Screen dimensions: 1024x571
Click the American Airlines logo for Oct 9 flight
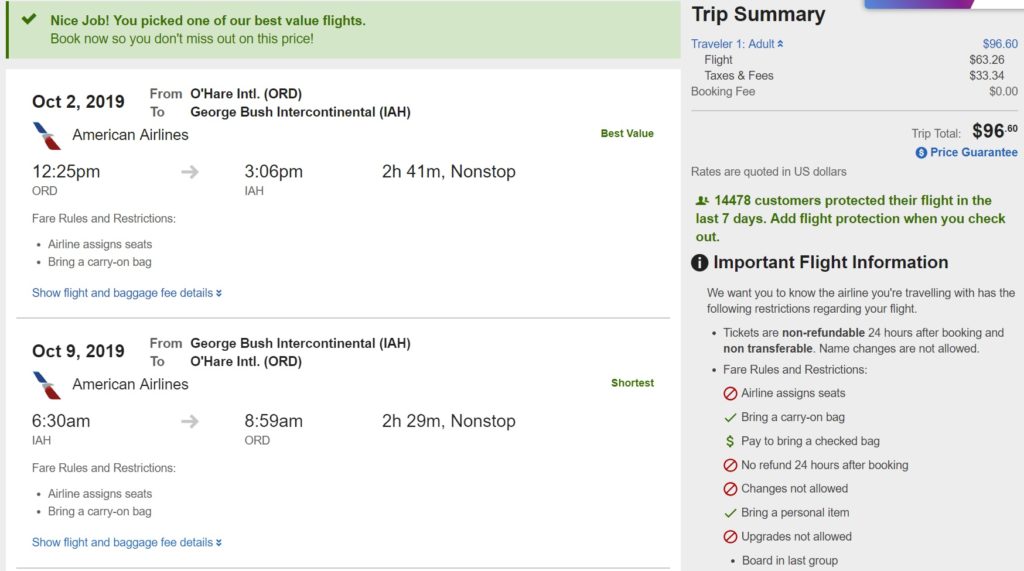(x=46, y=384)
